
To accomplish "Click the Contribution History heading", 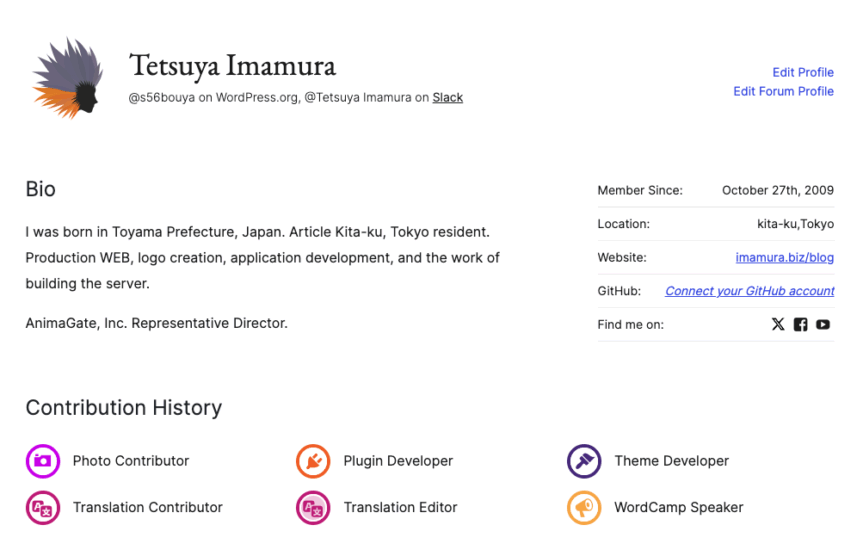I will [x=123, y=408].
